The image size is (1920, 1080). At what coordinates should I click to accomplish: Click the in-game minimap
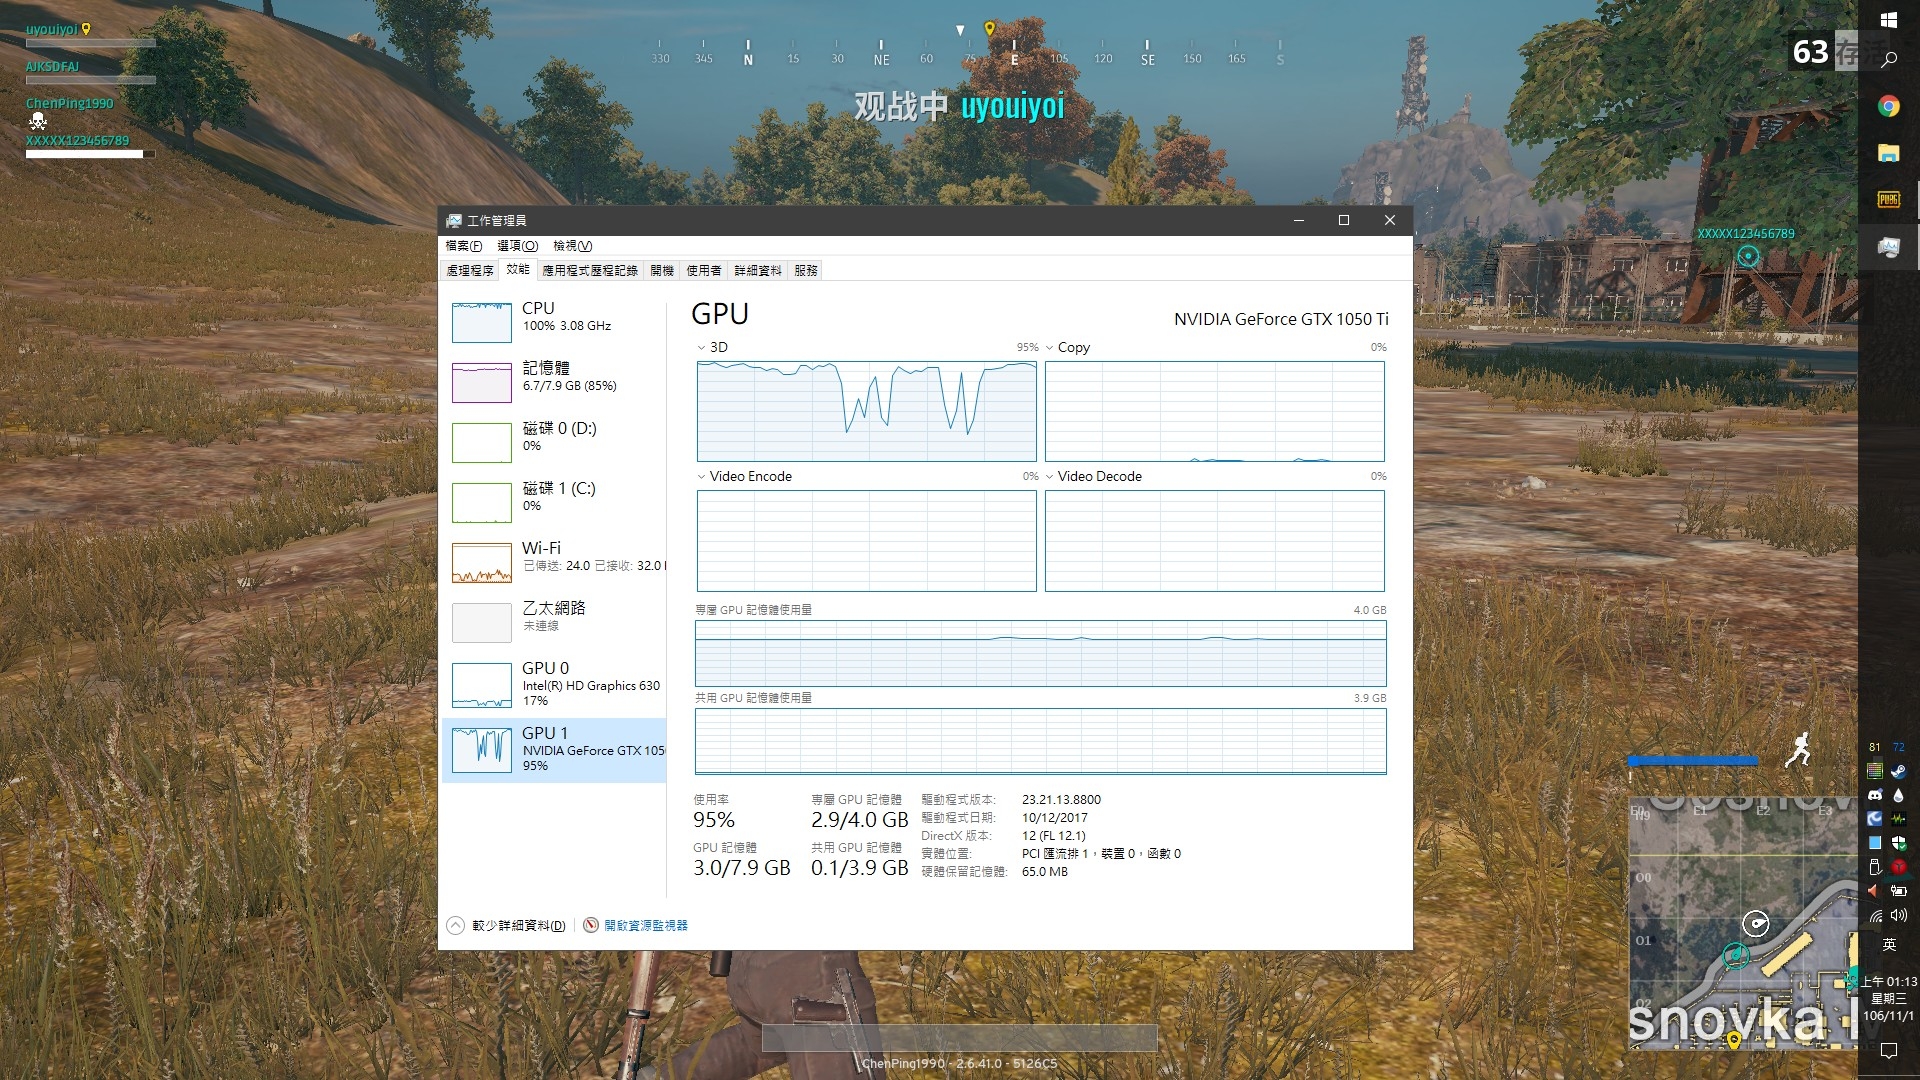(1744, 925)
